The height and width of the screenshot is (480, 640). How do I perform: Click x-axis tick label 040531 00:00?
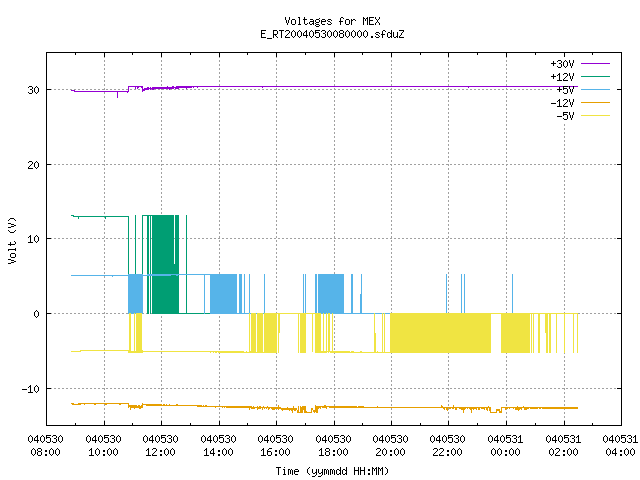pos(506,446)
